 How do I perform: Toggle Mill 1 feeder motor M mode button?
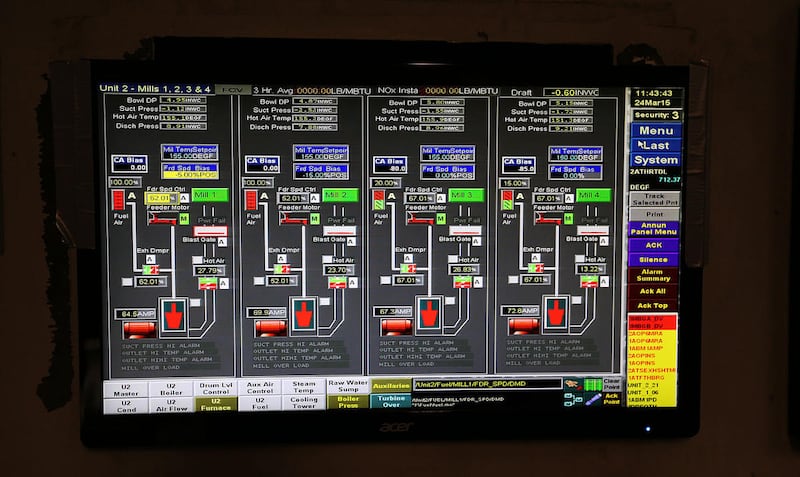pyautogui.click(x=183, y=218)
